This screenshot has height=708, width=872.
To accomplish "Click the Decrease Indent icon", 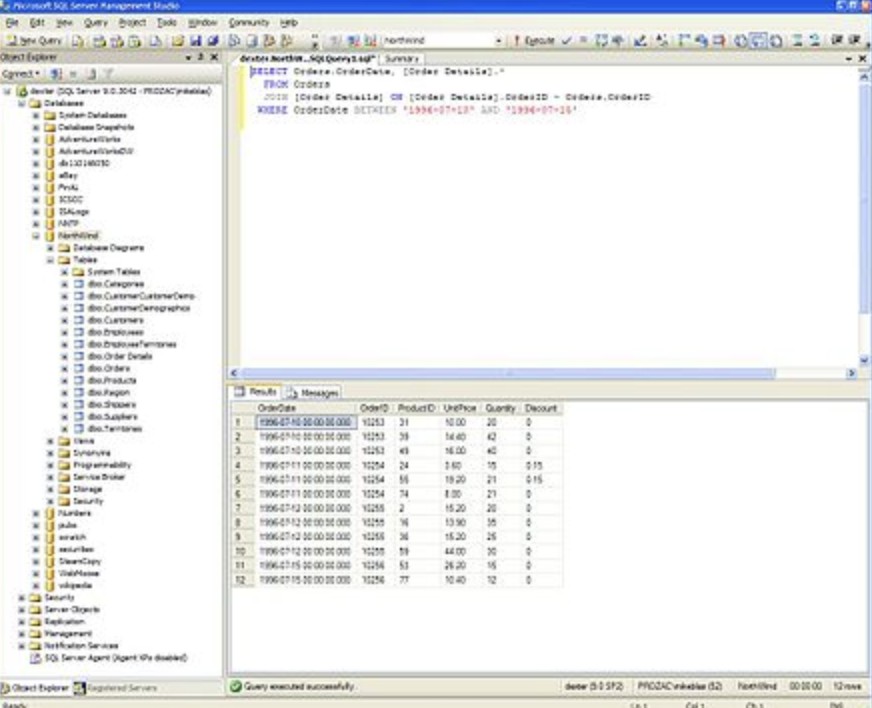I will 837,40.
